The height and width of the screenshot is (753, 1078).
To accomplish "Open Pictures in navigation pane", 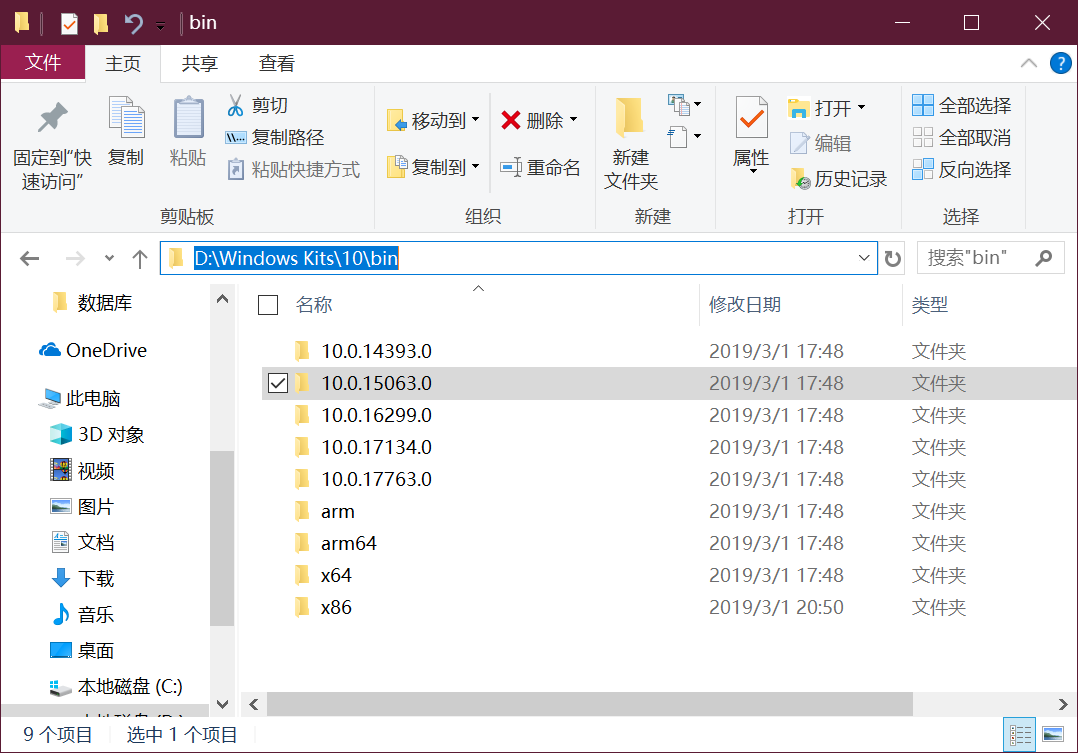I will 82,507.
